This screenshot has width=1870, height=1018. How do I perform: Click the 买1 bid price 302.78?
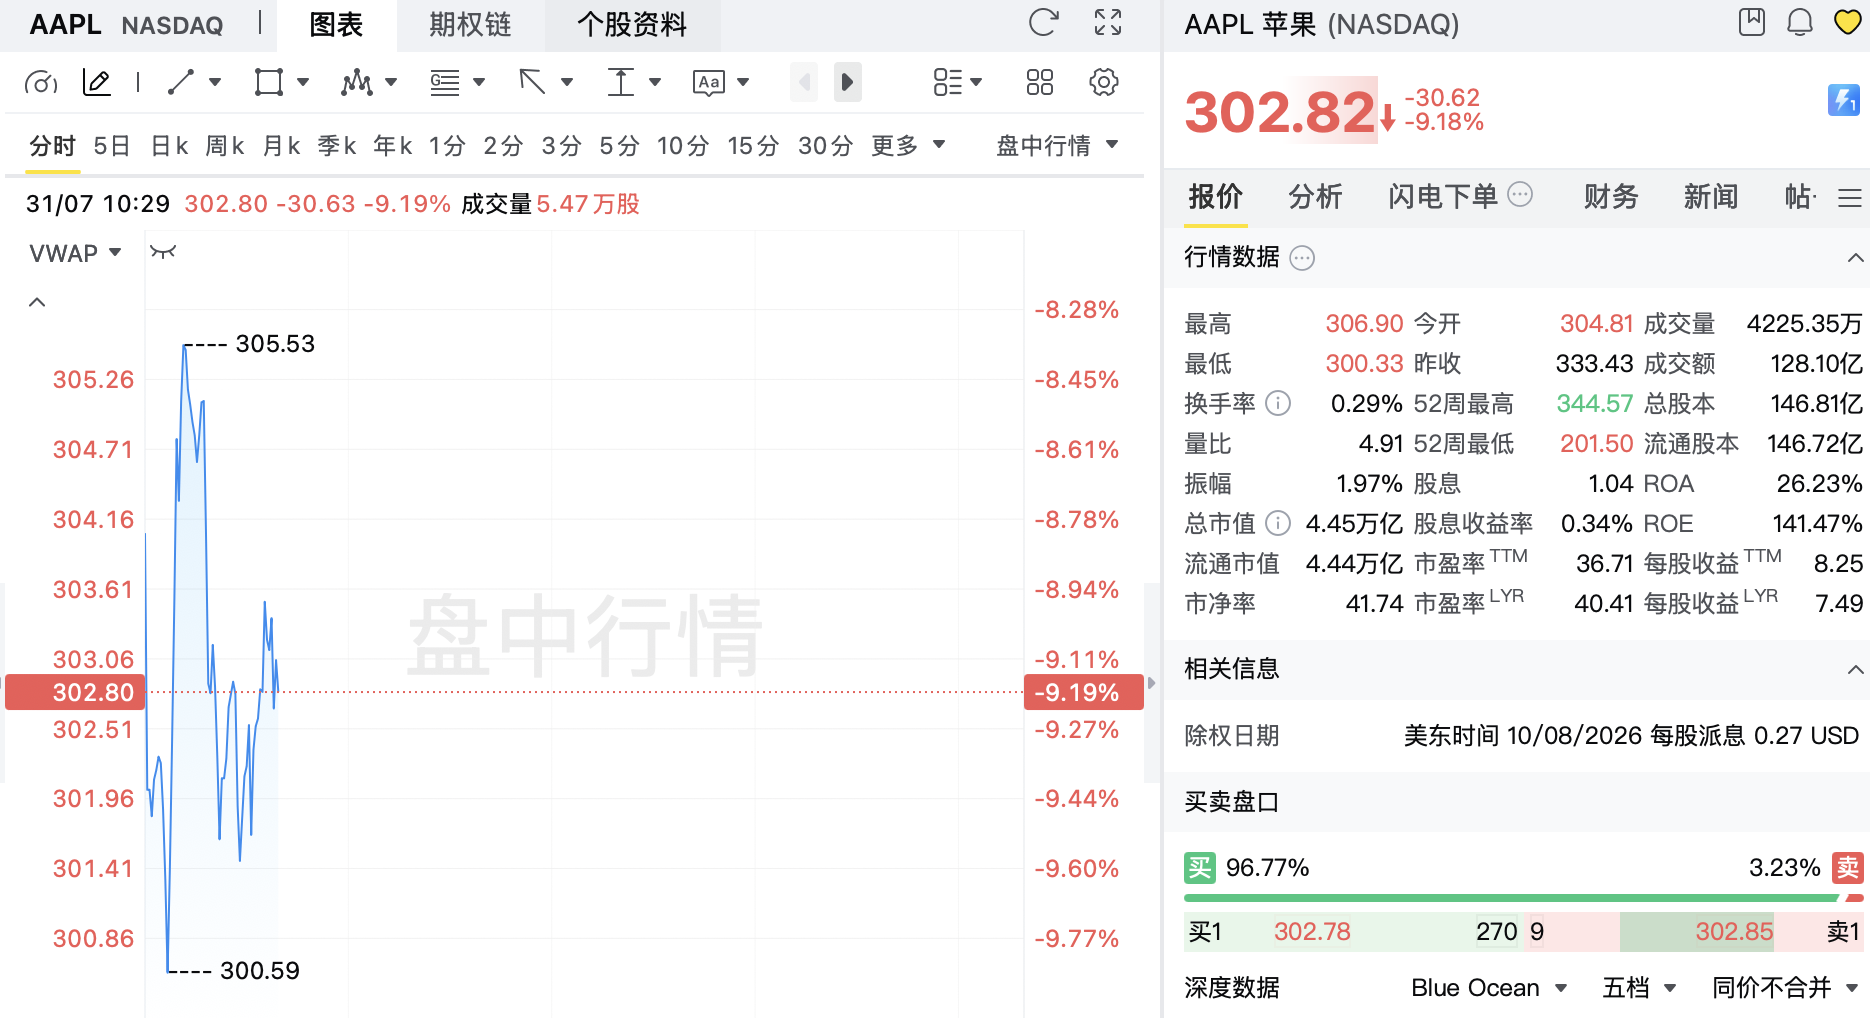(x=1312, y=932)
